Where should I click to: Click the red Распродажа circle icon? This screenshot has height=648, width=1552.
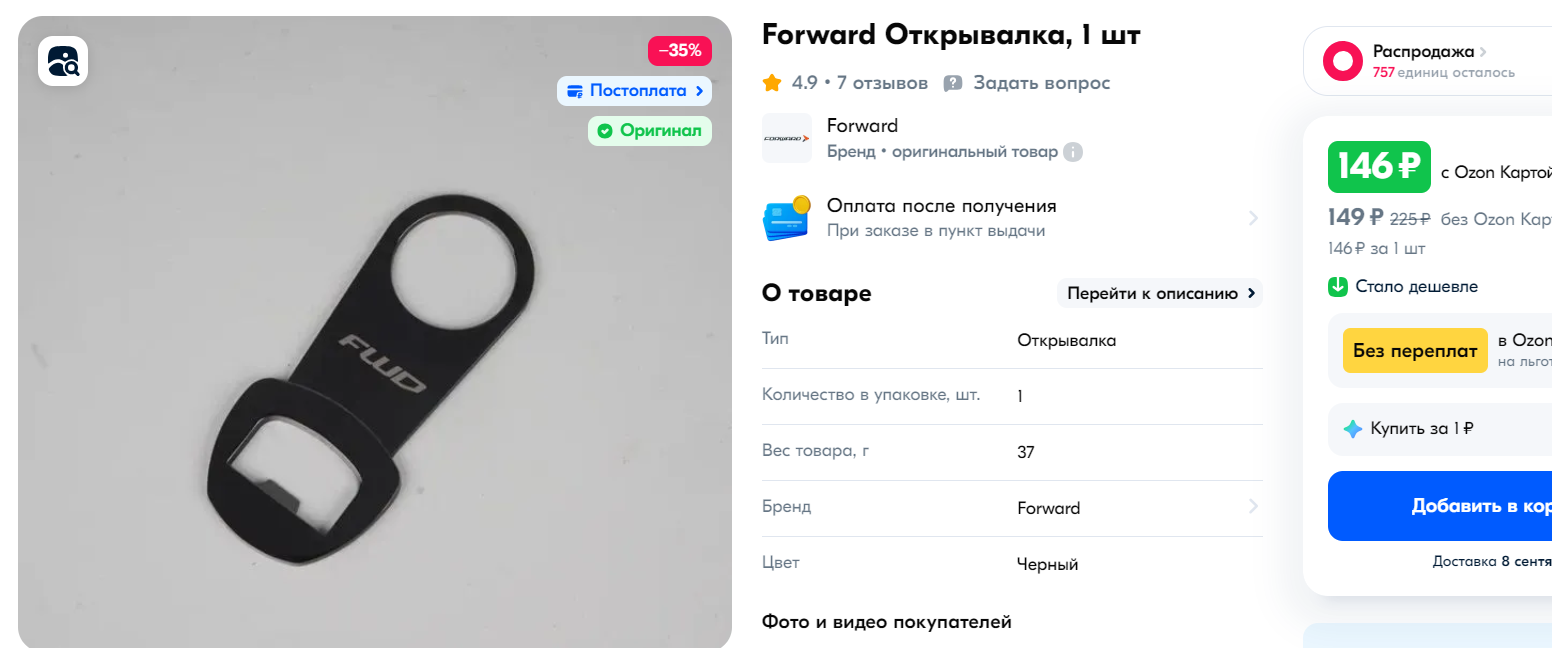pos(1343,61)
